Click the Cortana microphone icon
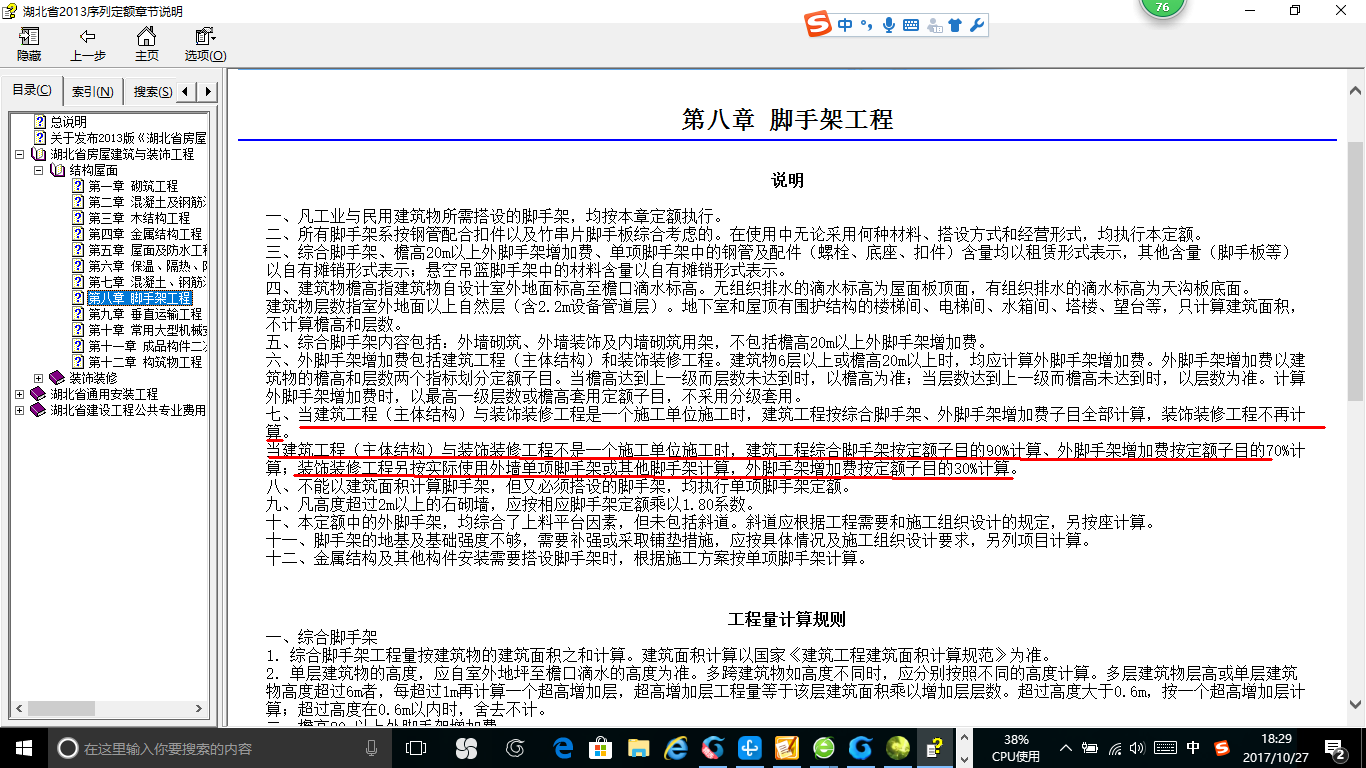 (x=372, y=748)
